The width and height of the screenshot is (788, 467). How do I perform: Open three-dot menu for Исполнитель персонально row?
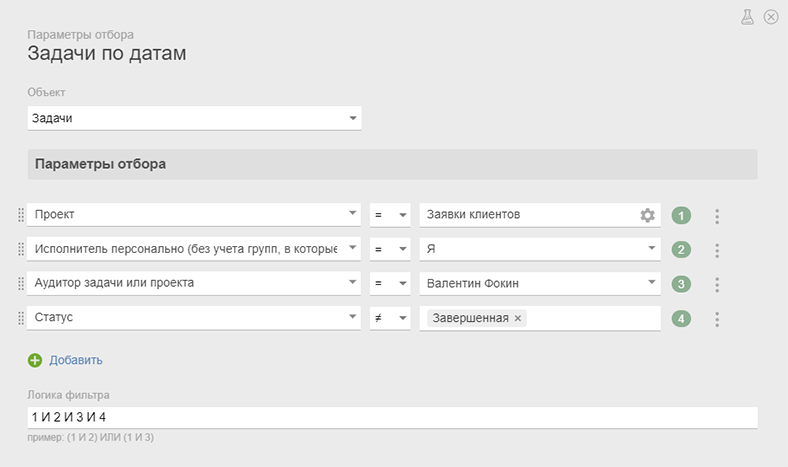pyautogui.click(x=716, y=250)
